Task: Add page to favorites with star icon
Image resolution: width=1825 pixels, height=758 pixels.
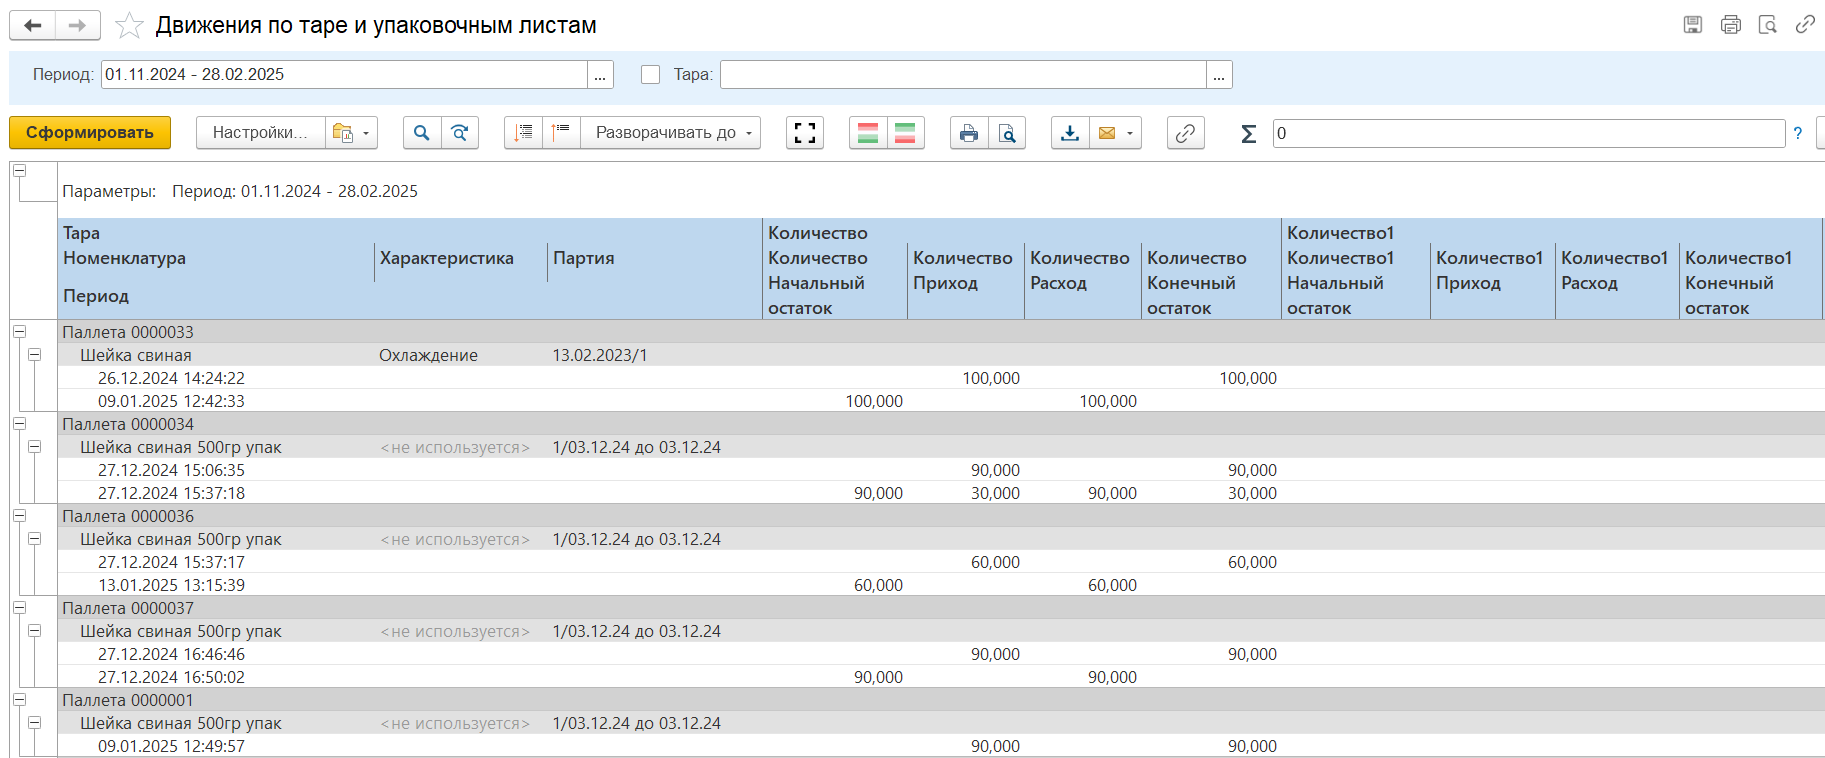Action: click(129, 26)
